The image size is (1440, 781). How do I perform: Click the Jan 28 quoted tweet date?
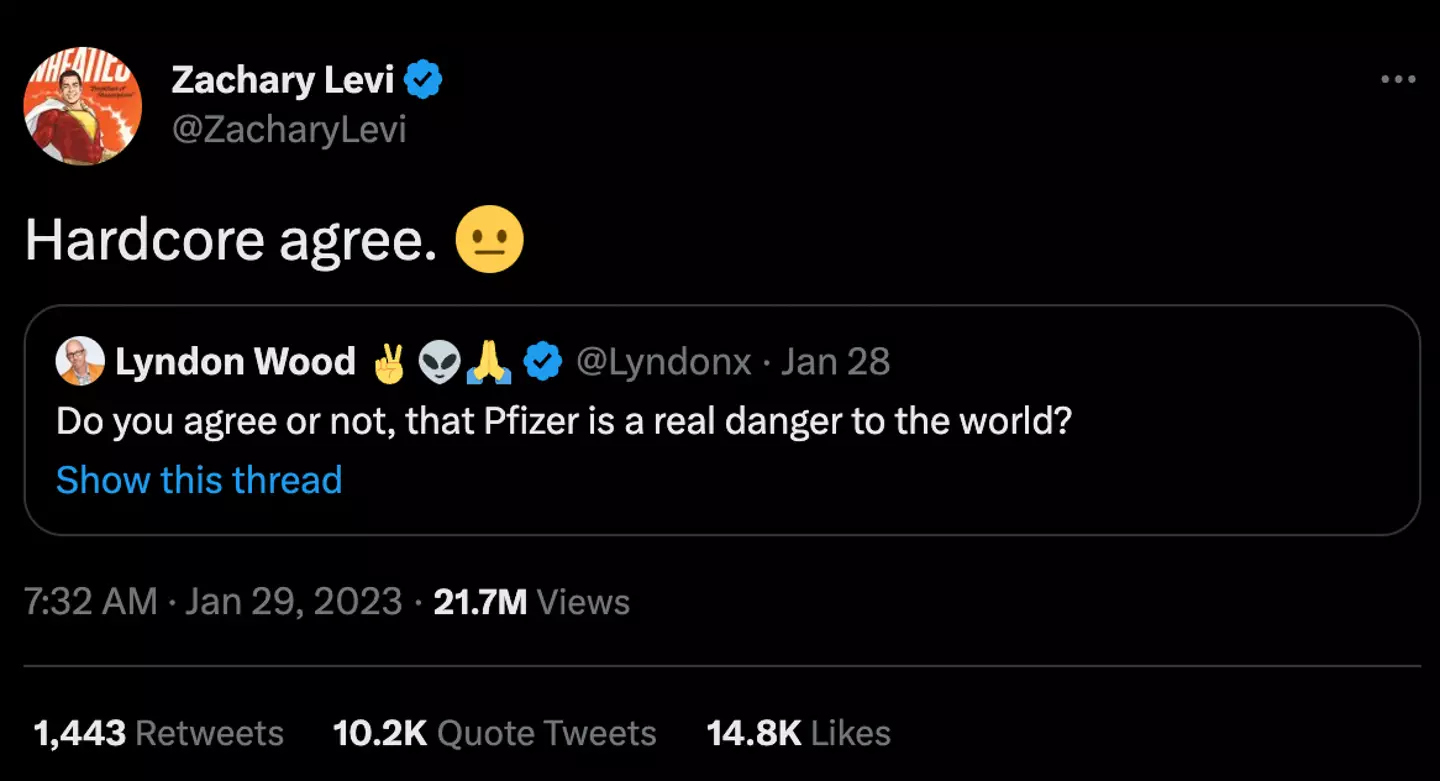pyautogui.click(x=835, y=362)
